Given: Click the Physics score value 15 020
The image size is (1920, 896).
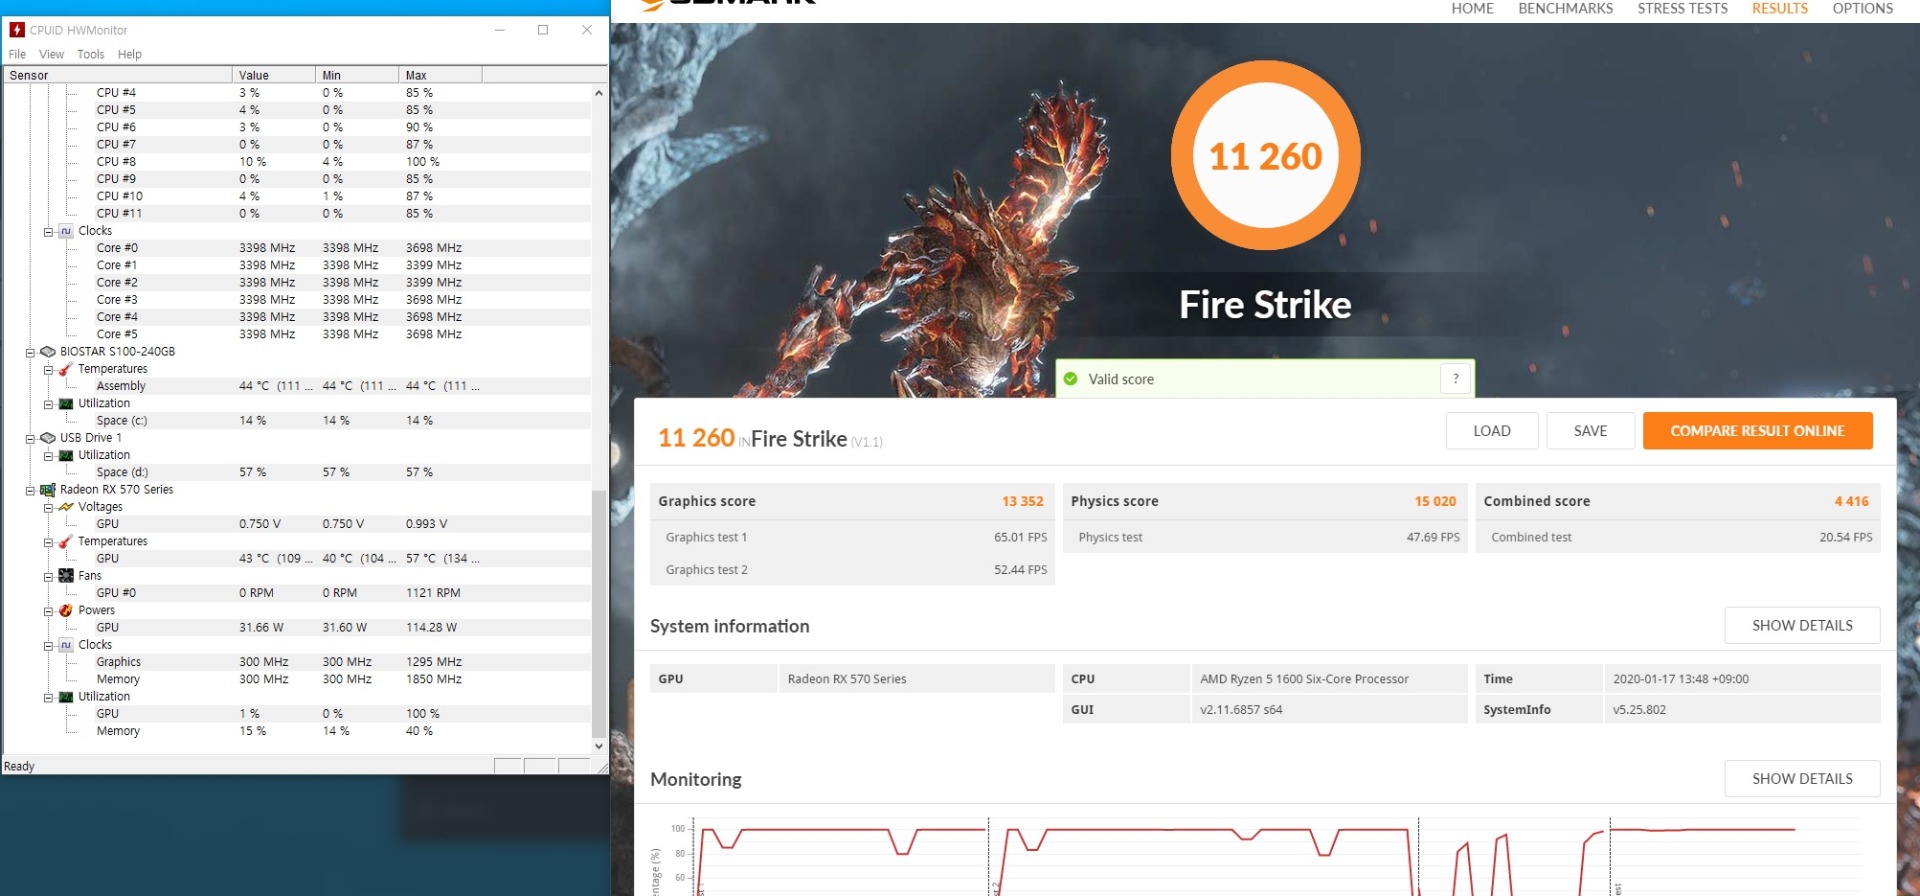Looking at the screenshot, I should pos(1435,501).
